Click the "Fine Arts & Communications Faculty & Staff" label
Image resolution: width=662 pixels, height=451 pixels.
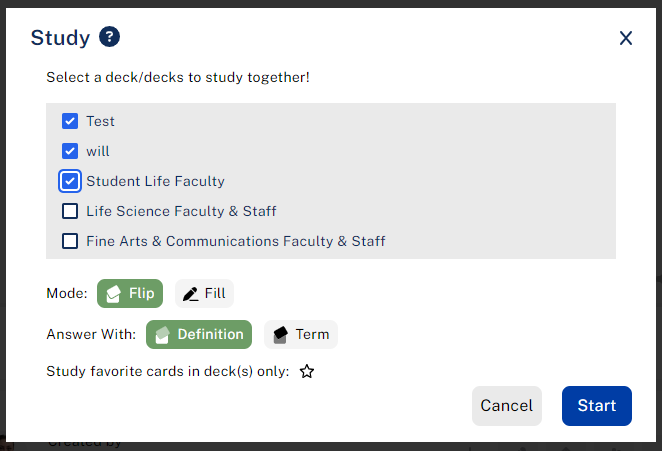[x=236, y=241]
